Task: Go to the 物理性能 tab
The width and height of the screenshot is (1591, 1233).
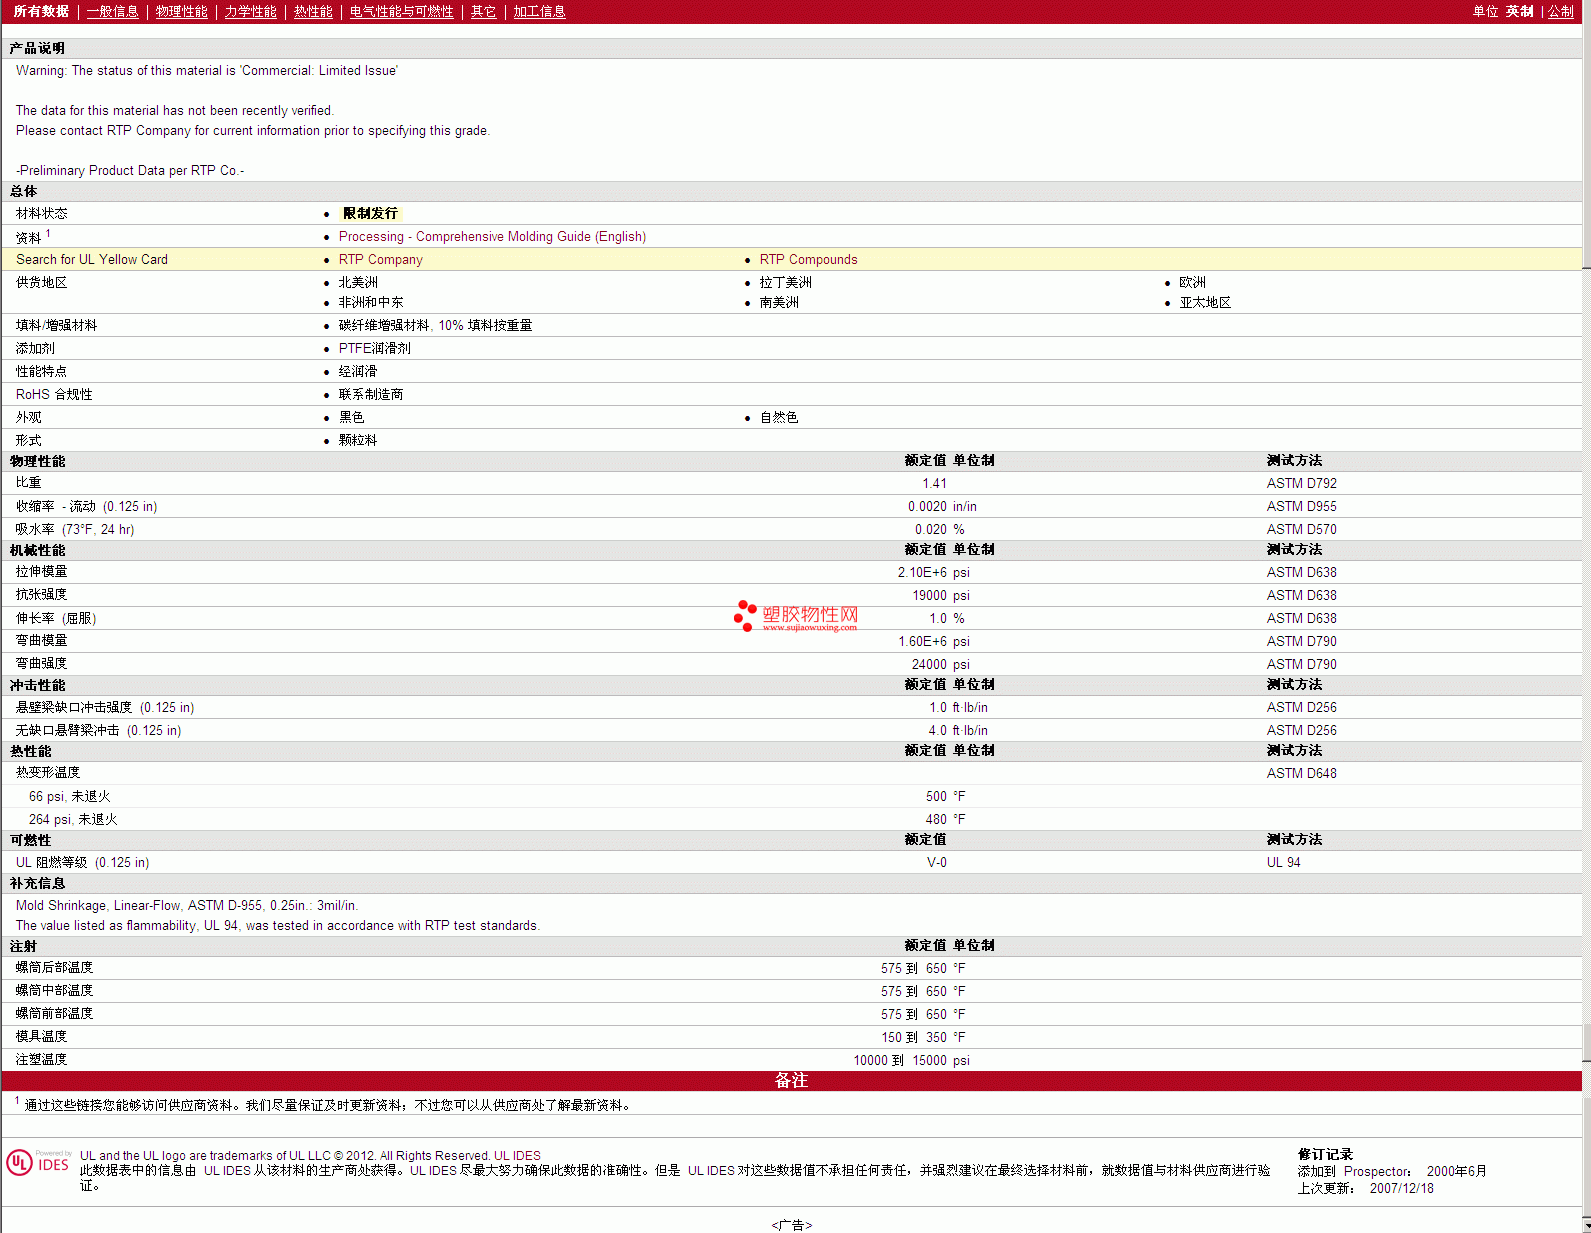Action: (x=181, y=12)
